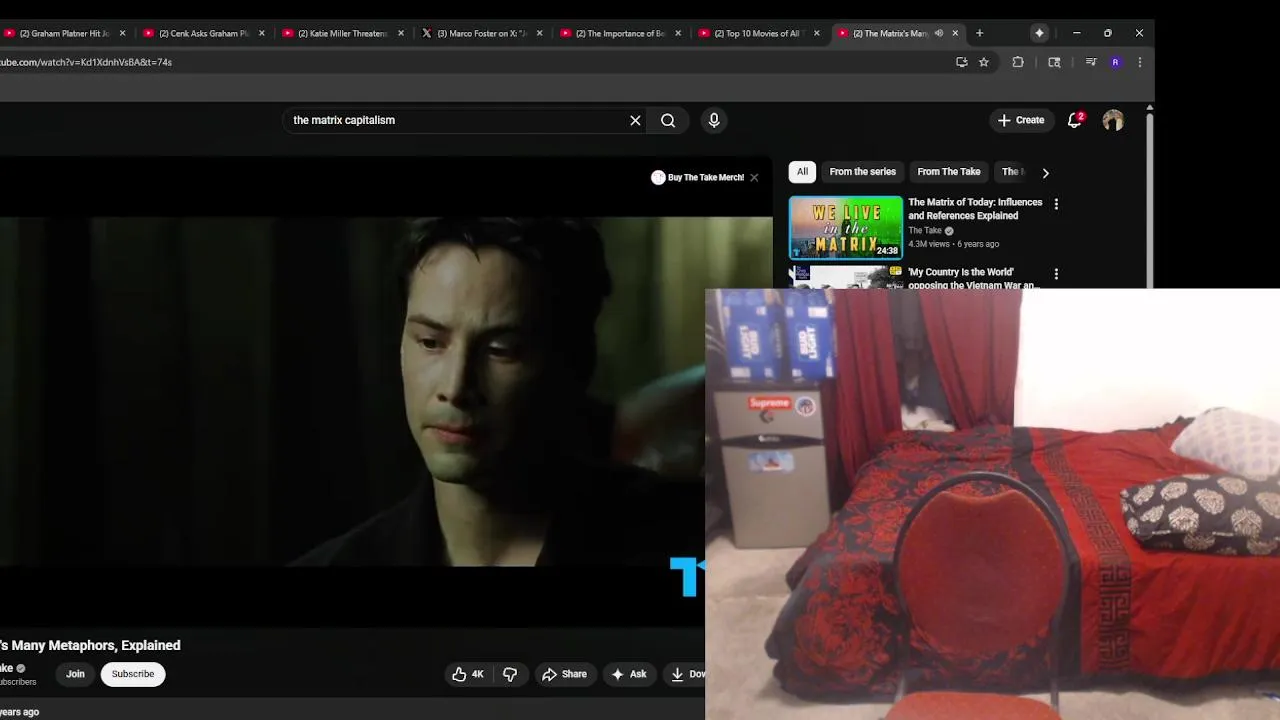The image size is (1280, 720).
Task: Switch to Cenk Asks Graham tab
Action: coord(203,33)
